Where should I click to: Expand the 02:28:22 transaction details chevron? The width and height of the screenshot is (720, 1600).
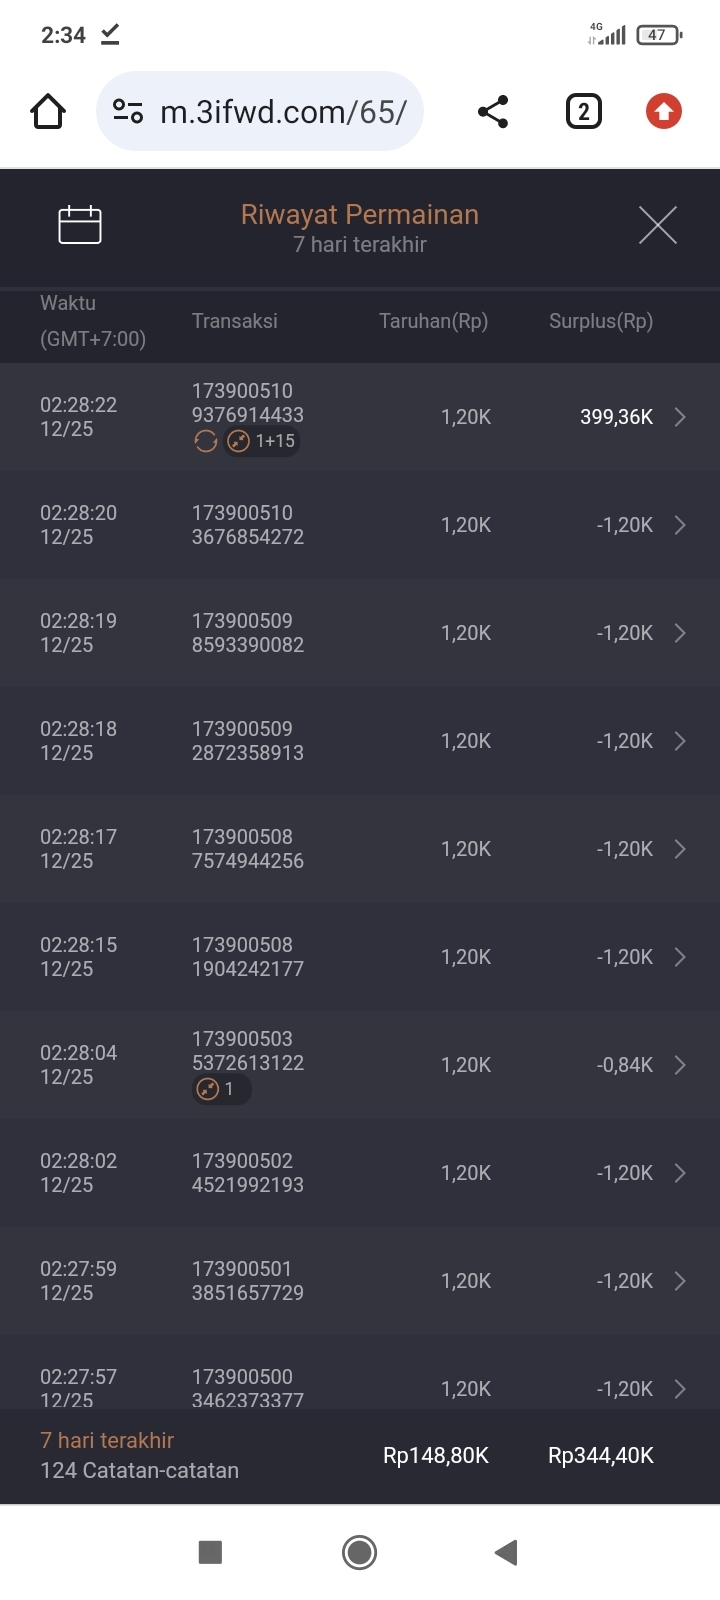tap(680, 417)
